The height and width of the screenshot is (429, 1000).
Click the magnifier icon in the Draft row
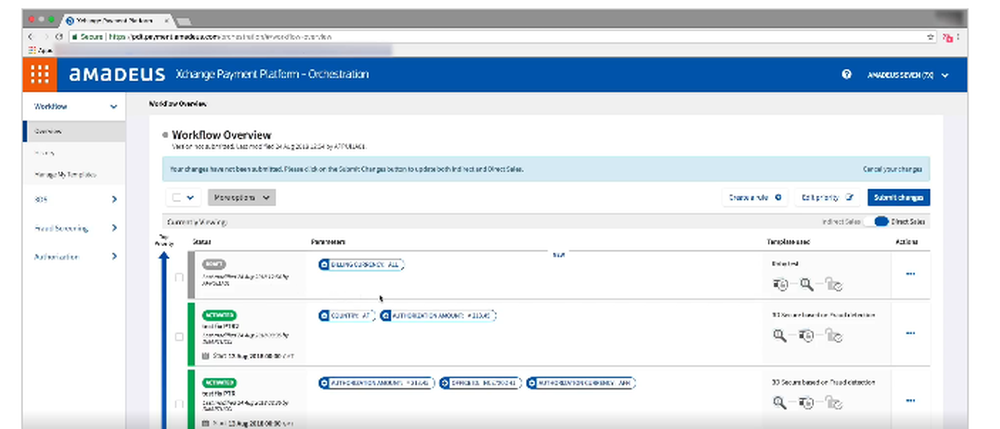point(807,285)
